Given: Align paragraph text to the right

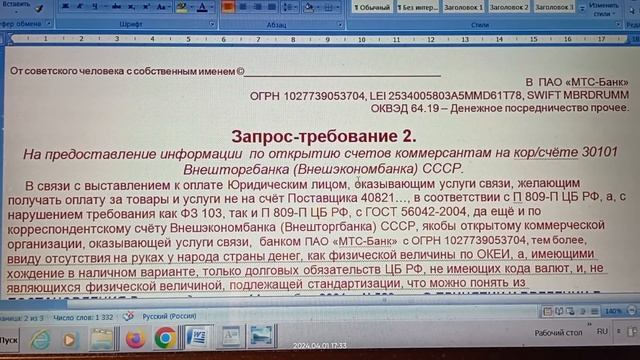Looking at the screenshot, I should click(x=258, y=7).
